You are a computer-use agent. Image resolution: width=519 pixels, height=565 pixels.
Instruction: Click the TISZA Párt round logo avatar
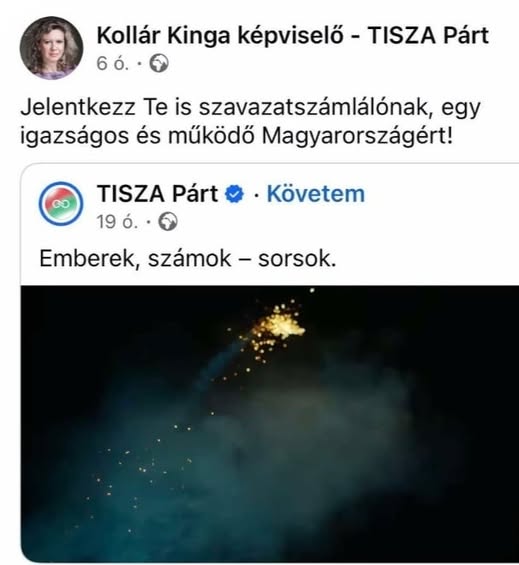(x=61, y=204)
